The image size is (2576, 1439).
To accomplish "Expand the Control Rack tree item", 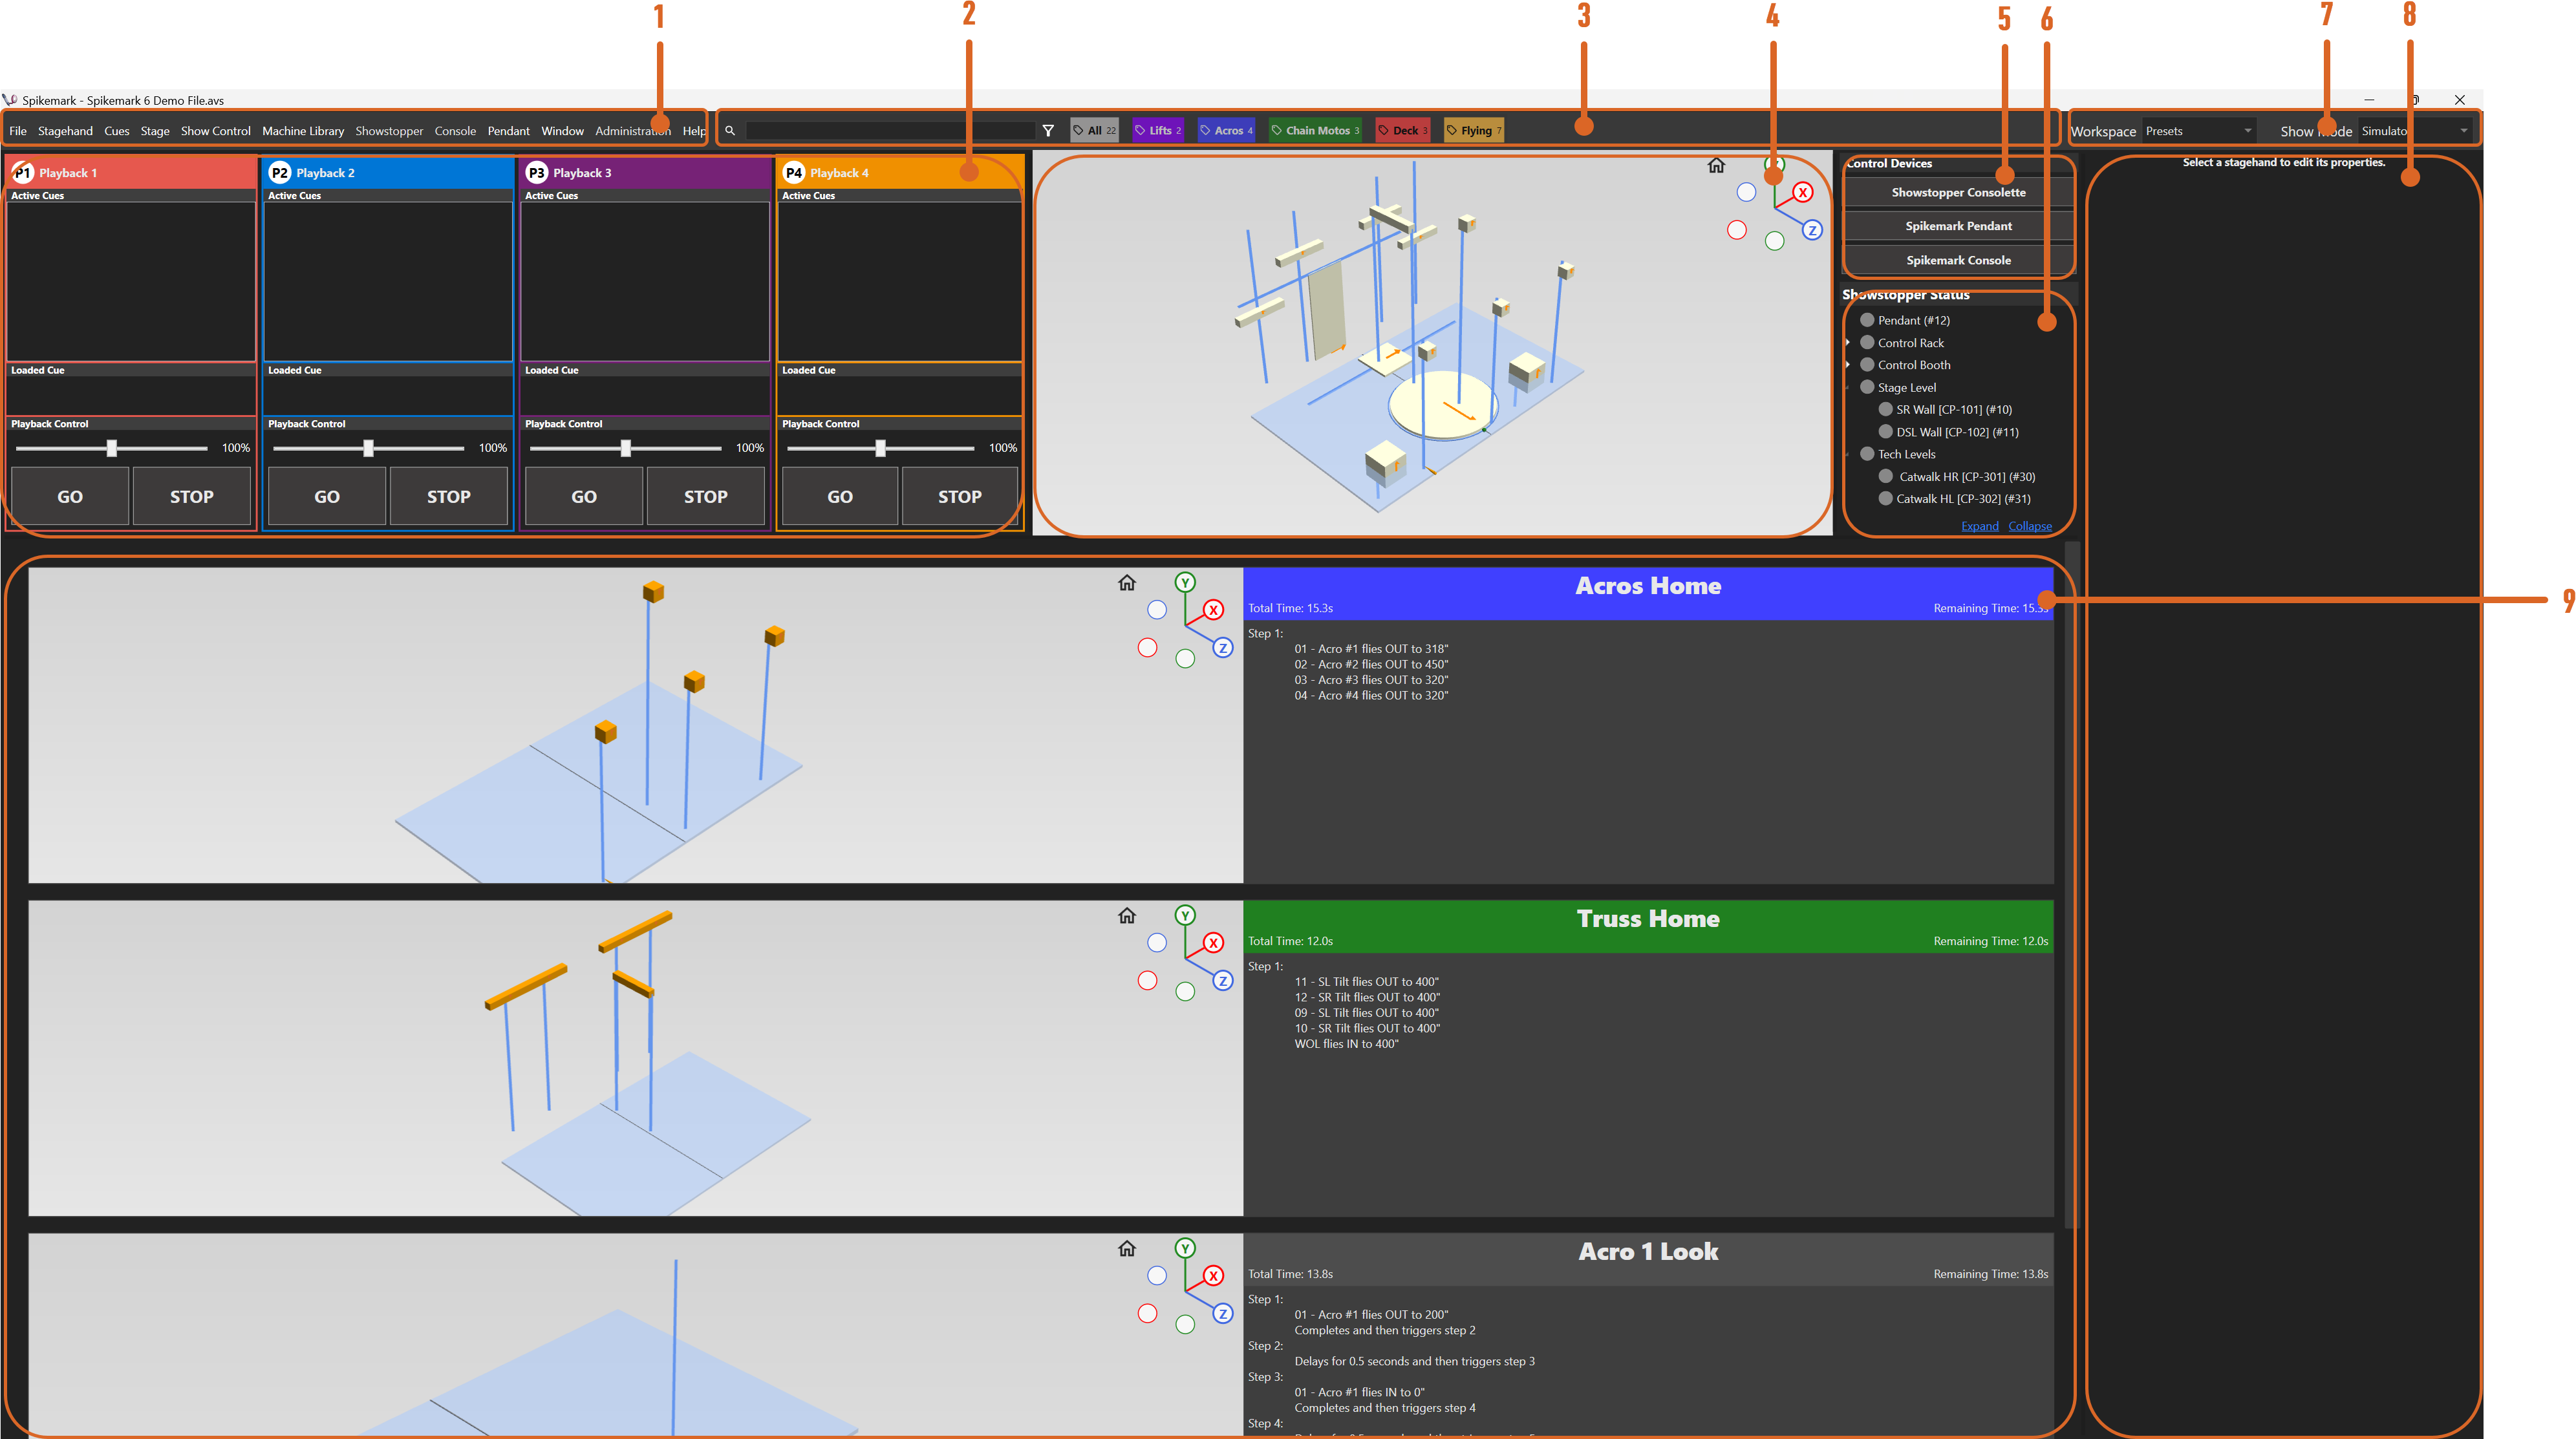I will 1848,342.
